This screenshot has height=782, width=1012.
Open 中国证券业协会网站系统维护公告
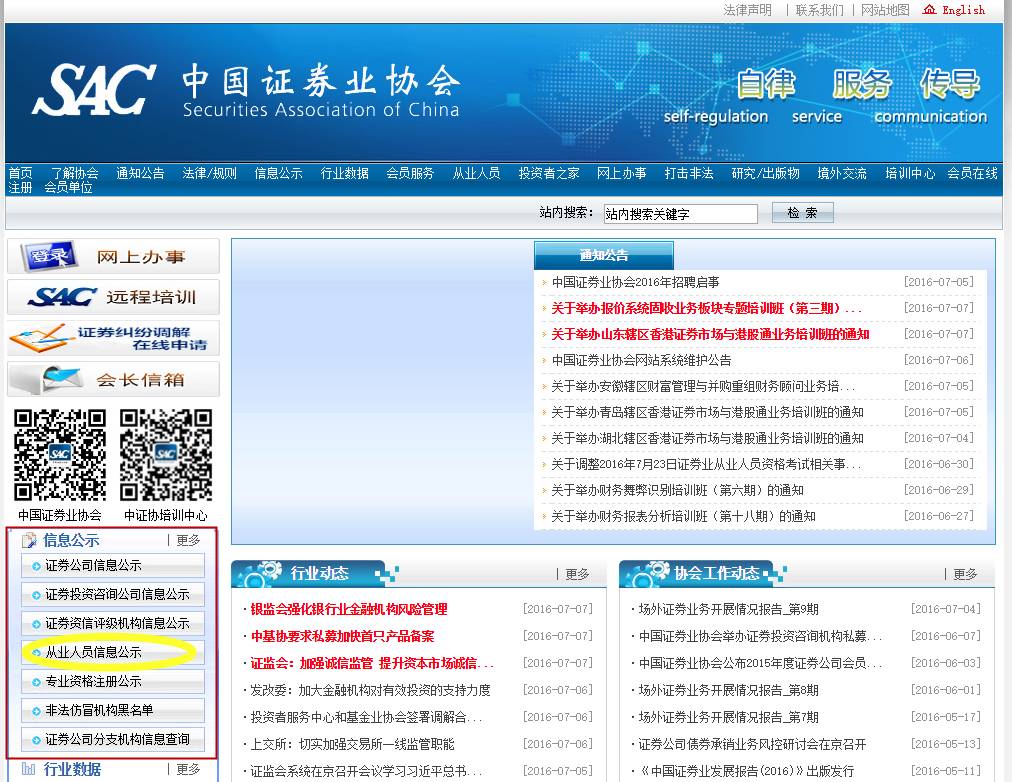point(642,360)
